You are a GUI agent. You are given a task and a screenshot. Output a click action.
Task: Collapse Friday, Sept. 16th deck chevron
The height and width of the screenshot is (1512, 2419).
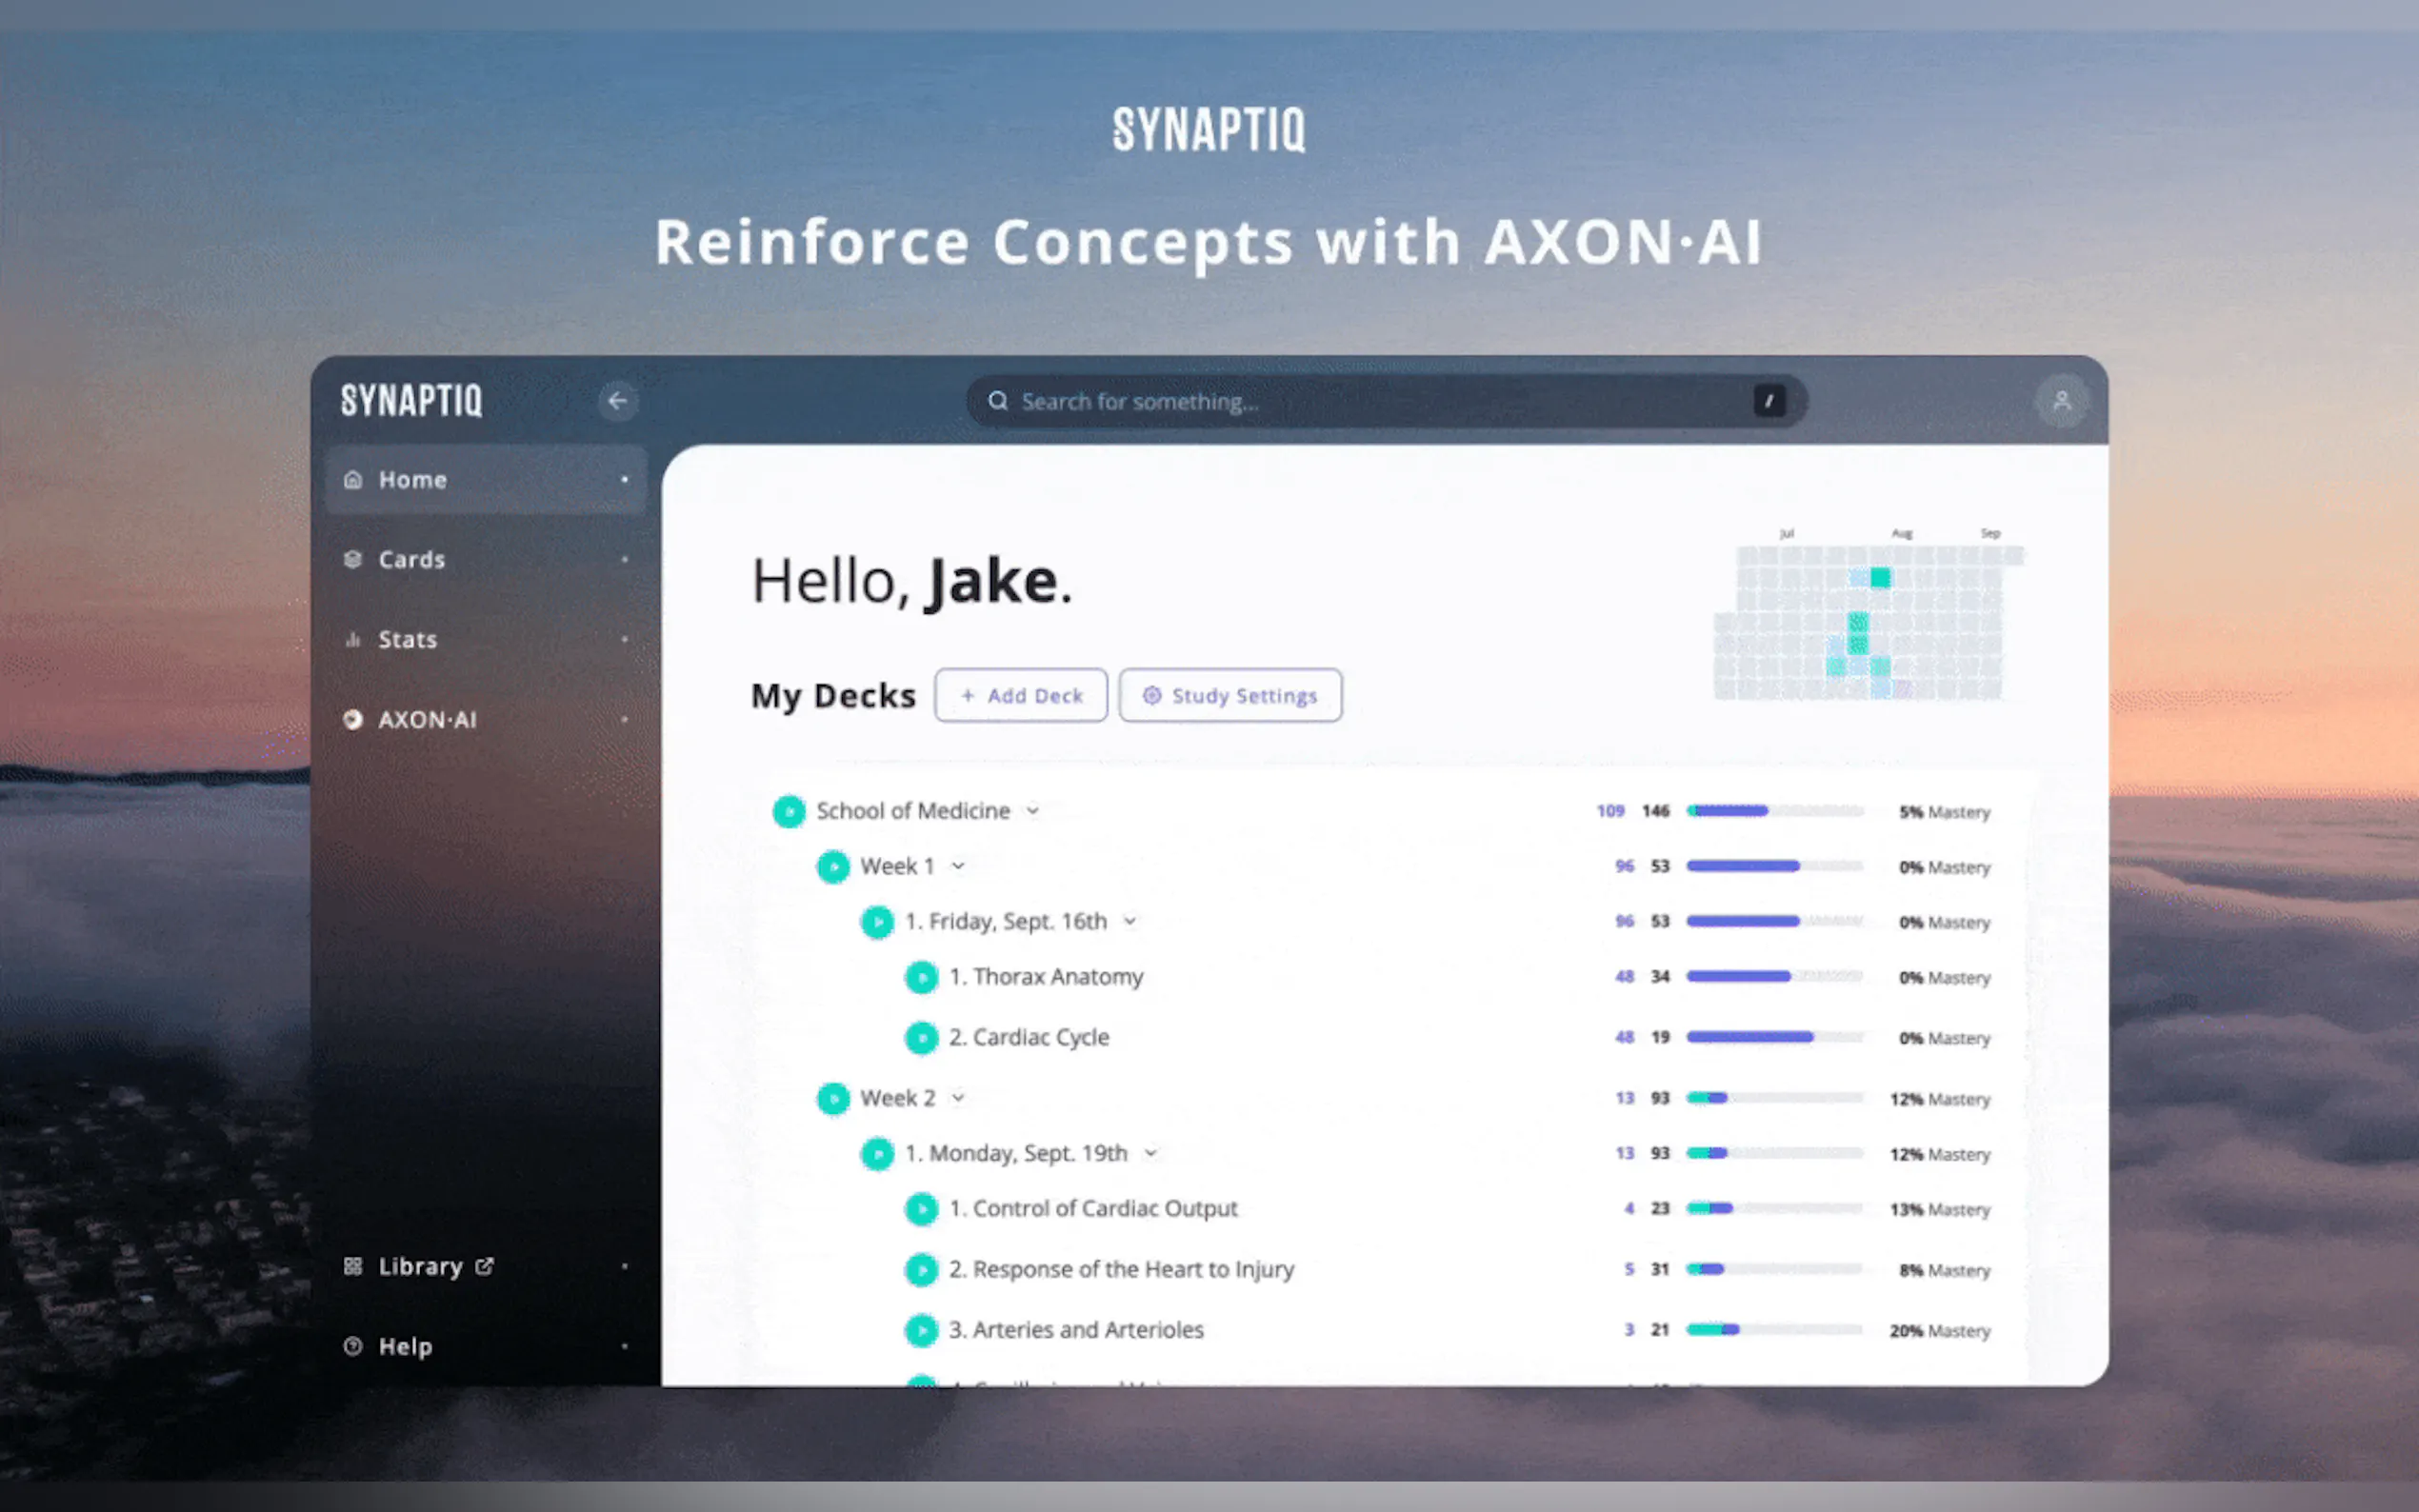(1130, 921)
